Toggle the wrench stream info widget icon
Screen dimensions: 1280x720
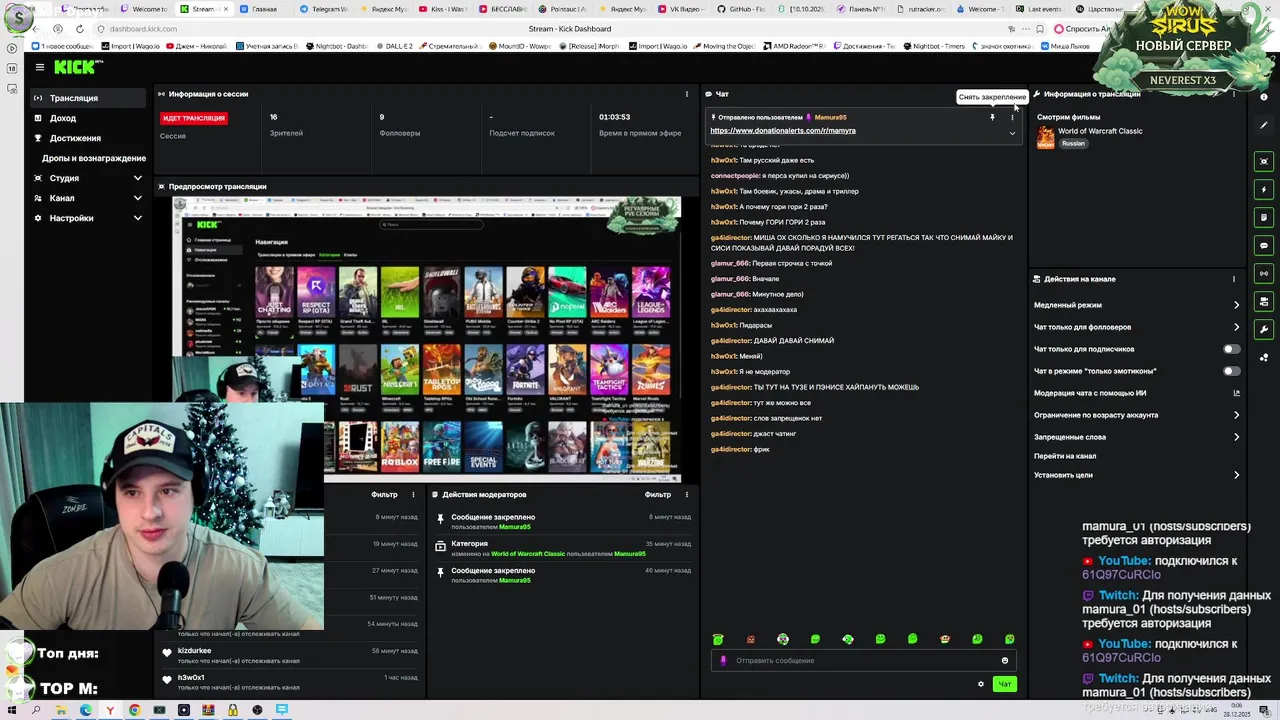(1264, 329)
